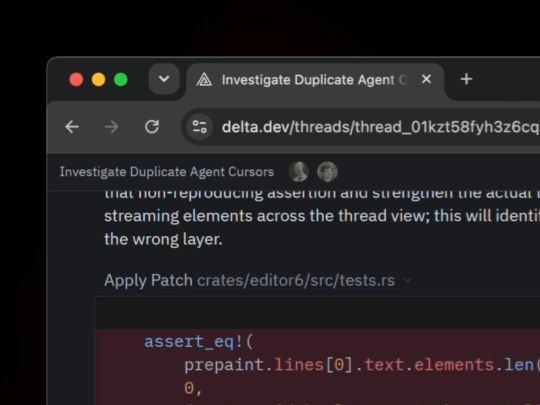Open site information icon in address bar

point(199,127)
